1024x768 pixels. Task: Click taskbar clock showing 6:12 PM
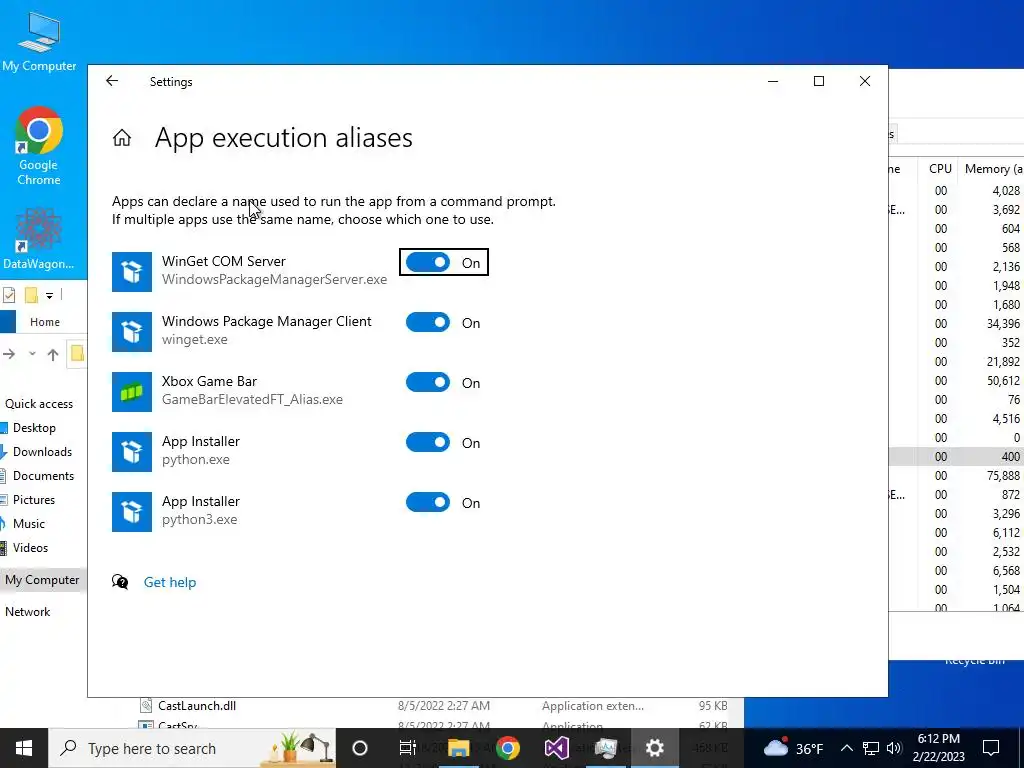[938, 748]
